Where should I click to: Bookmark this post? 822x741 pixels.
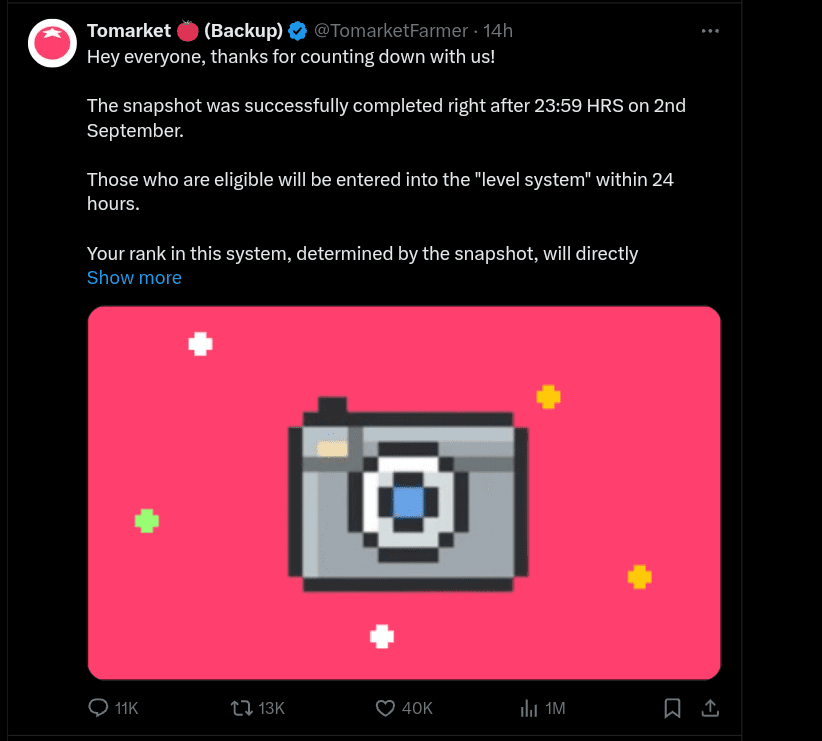pyautogui.click(x=672, y=708)
